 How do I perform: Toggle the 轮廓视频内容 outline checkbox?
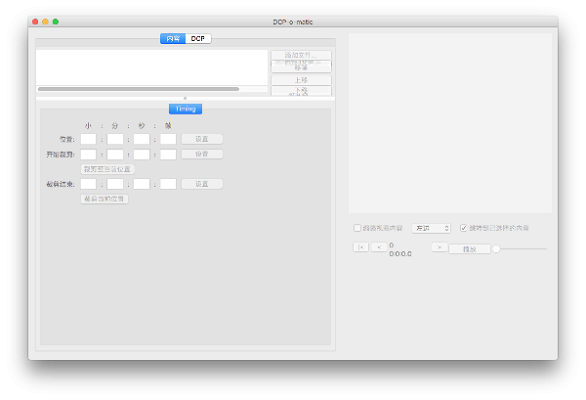click(357, 228)
